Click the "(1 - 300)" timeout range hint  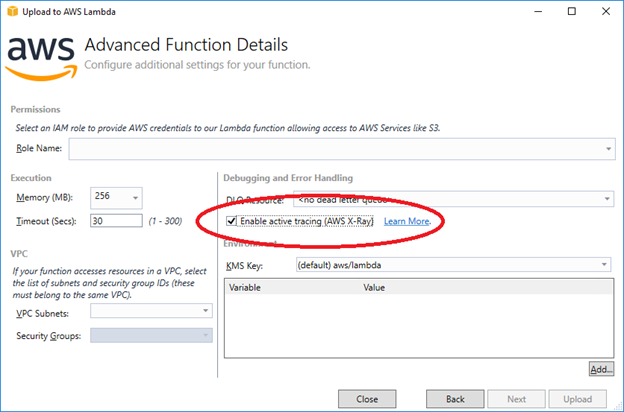point(165,221)
